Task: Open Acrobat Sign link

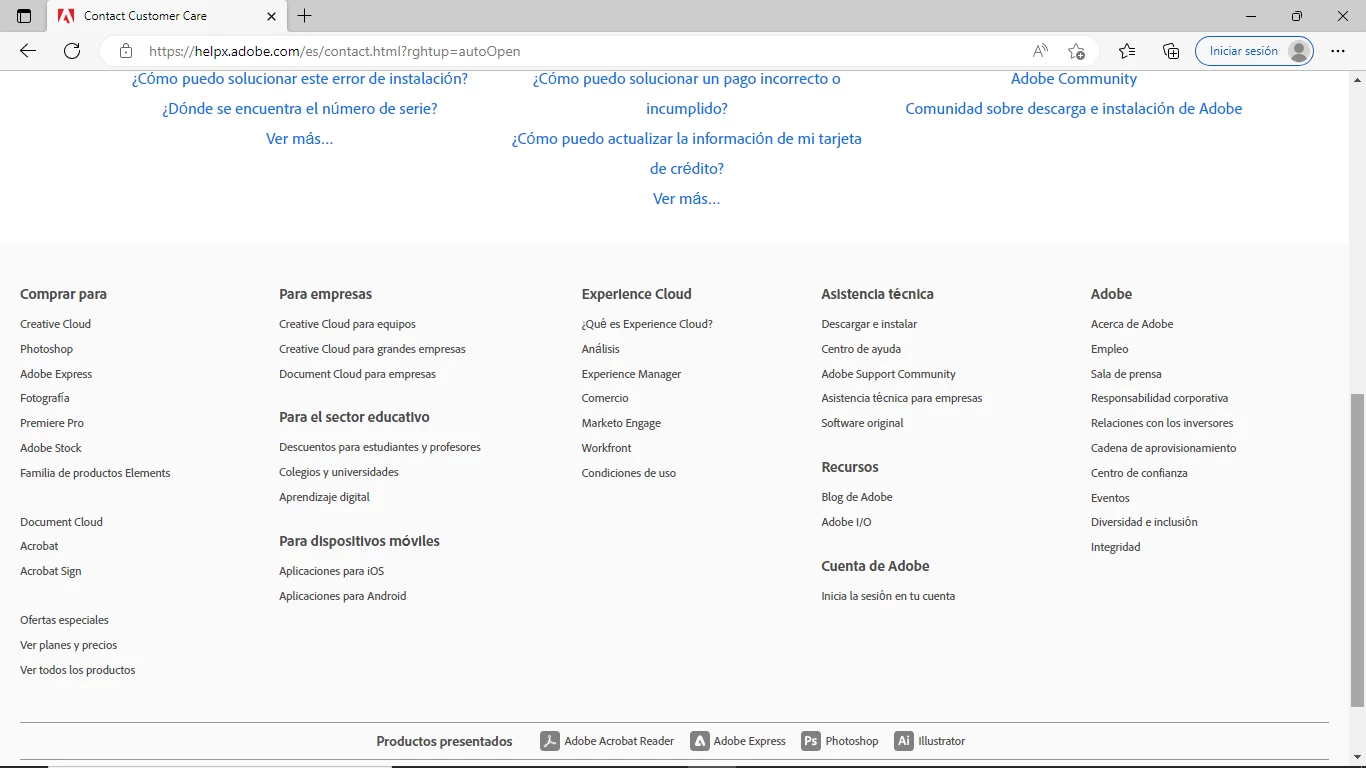Action: point(51,571)
